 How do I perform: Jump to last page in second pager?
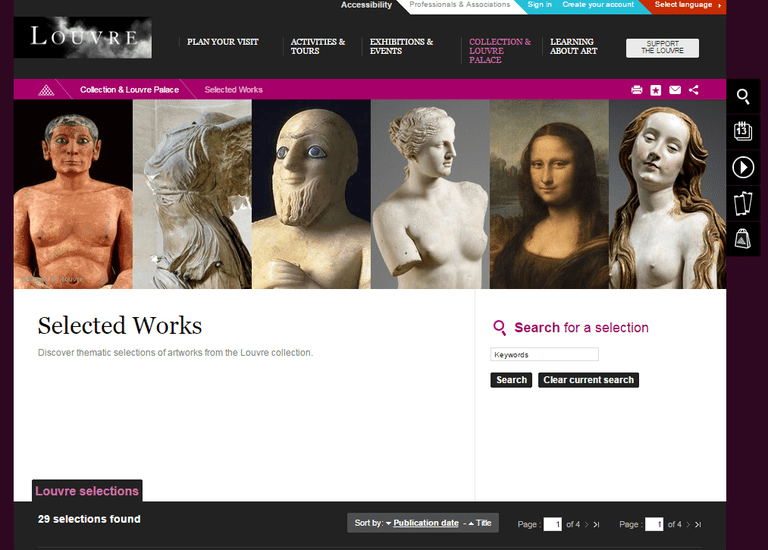click(698, 525)
